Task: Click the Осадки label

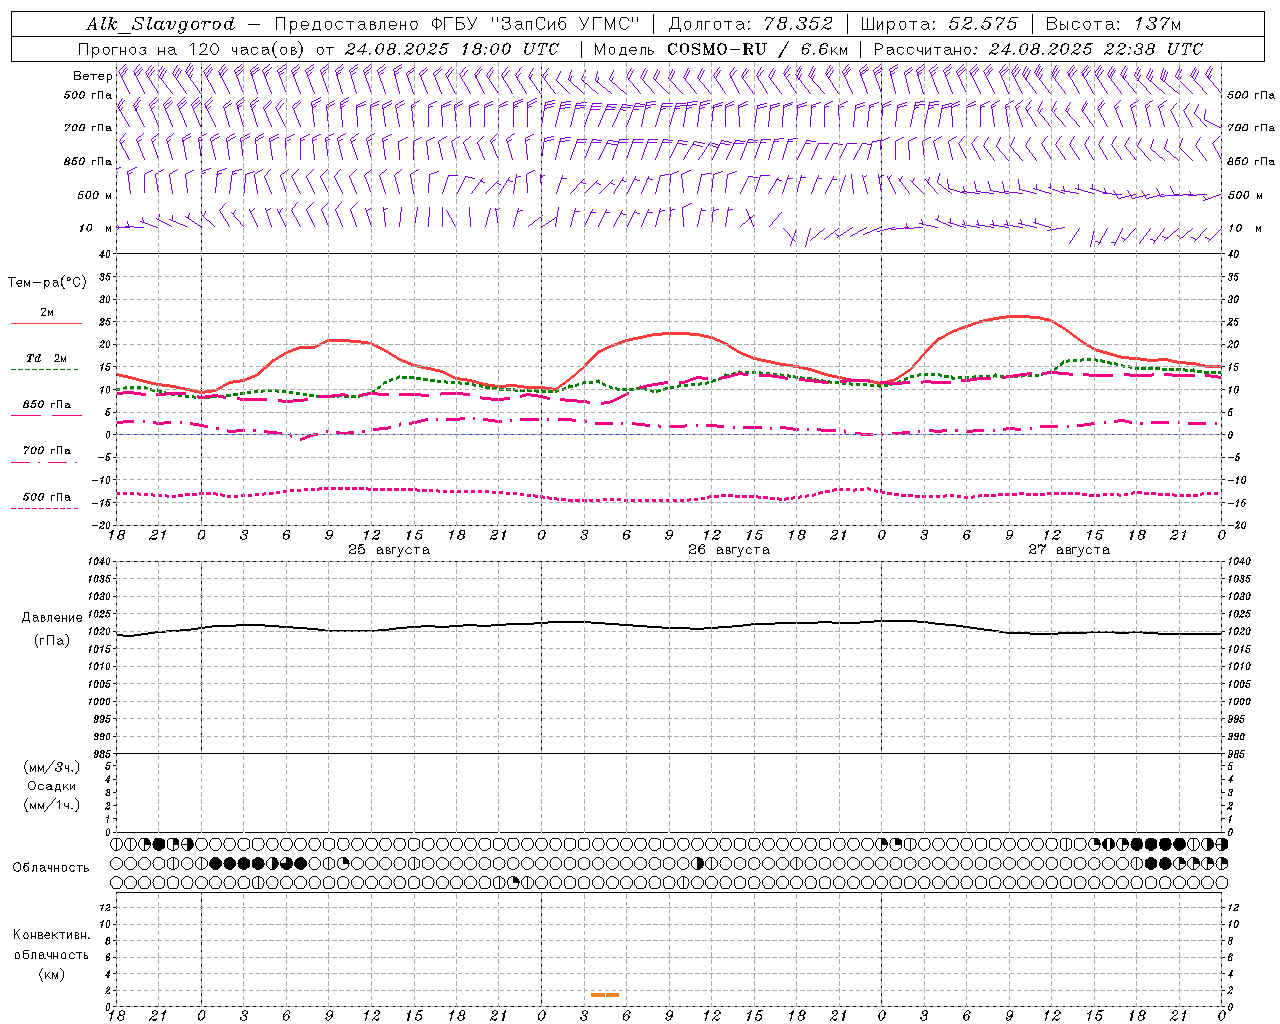Action: pos(52,786)
